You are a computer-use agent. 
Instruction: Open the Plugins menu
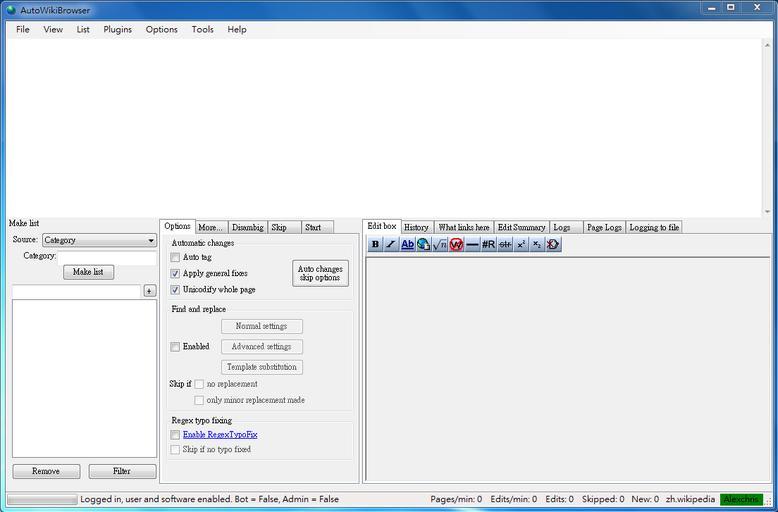tap(118, 29)
